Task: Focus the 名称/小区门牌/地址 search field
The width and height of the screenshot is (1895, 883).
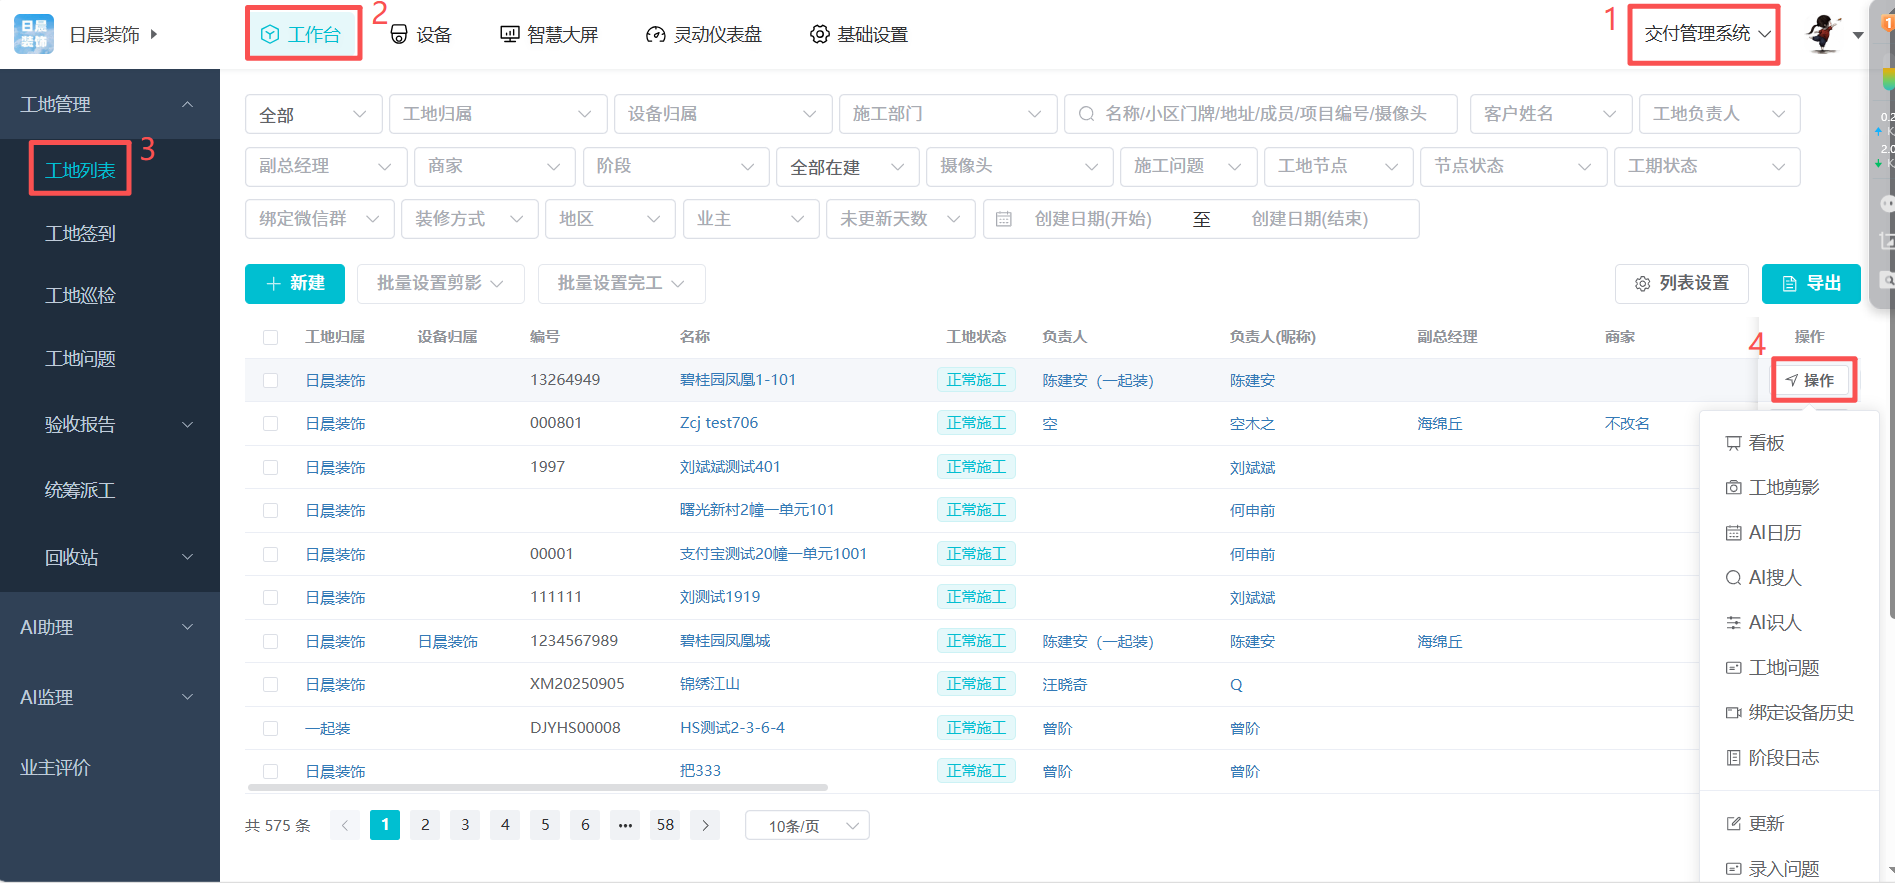Action: [x=1261, y=114]
